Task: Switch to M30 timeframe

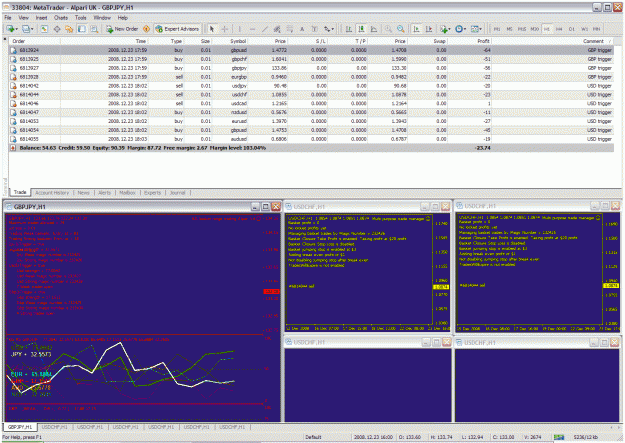Action: [x=535, y=29]
